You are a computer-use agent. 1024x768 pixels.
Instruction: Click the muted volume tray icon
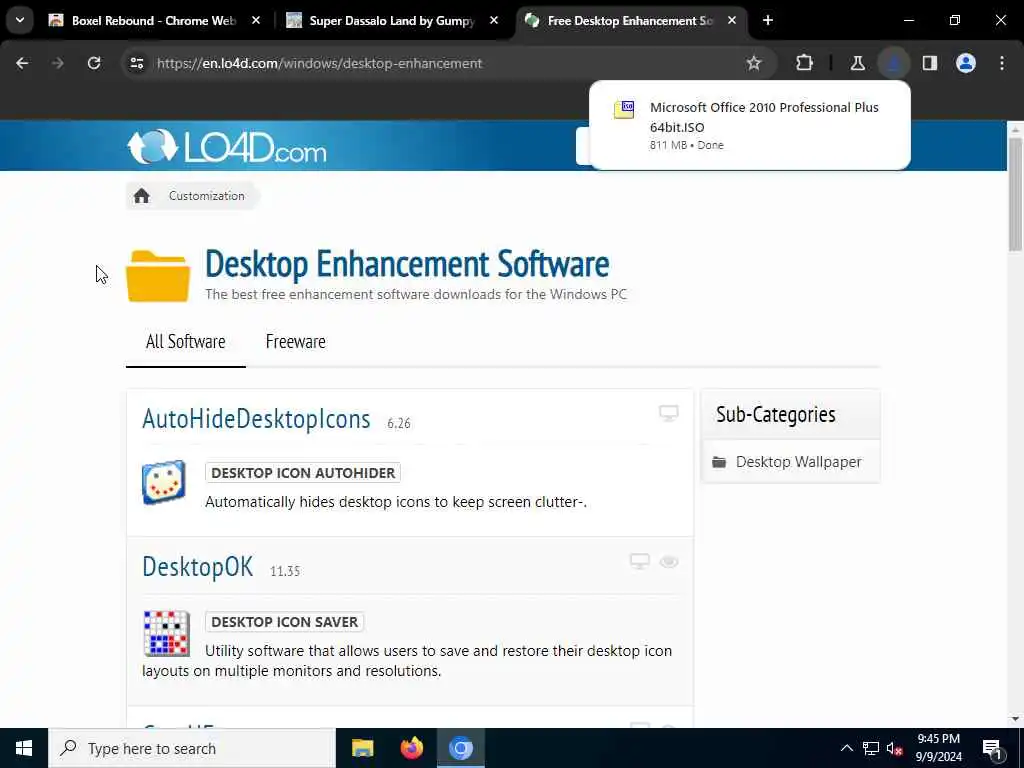point(895,748)
